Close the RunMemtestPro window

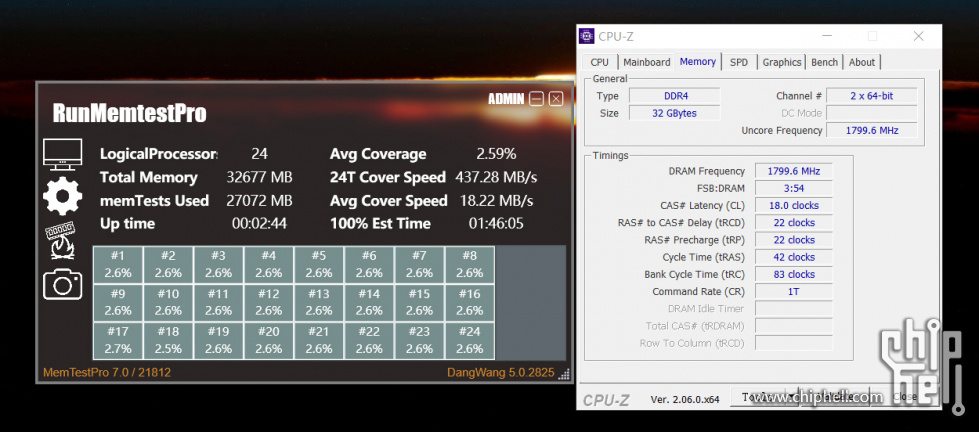556,99
